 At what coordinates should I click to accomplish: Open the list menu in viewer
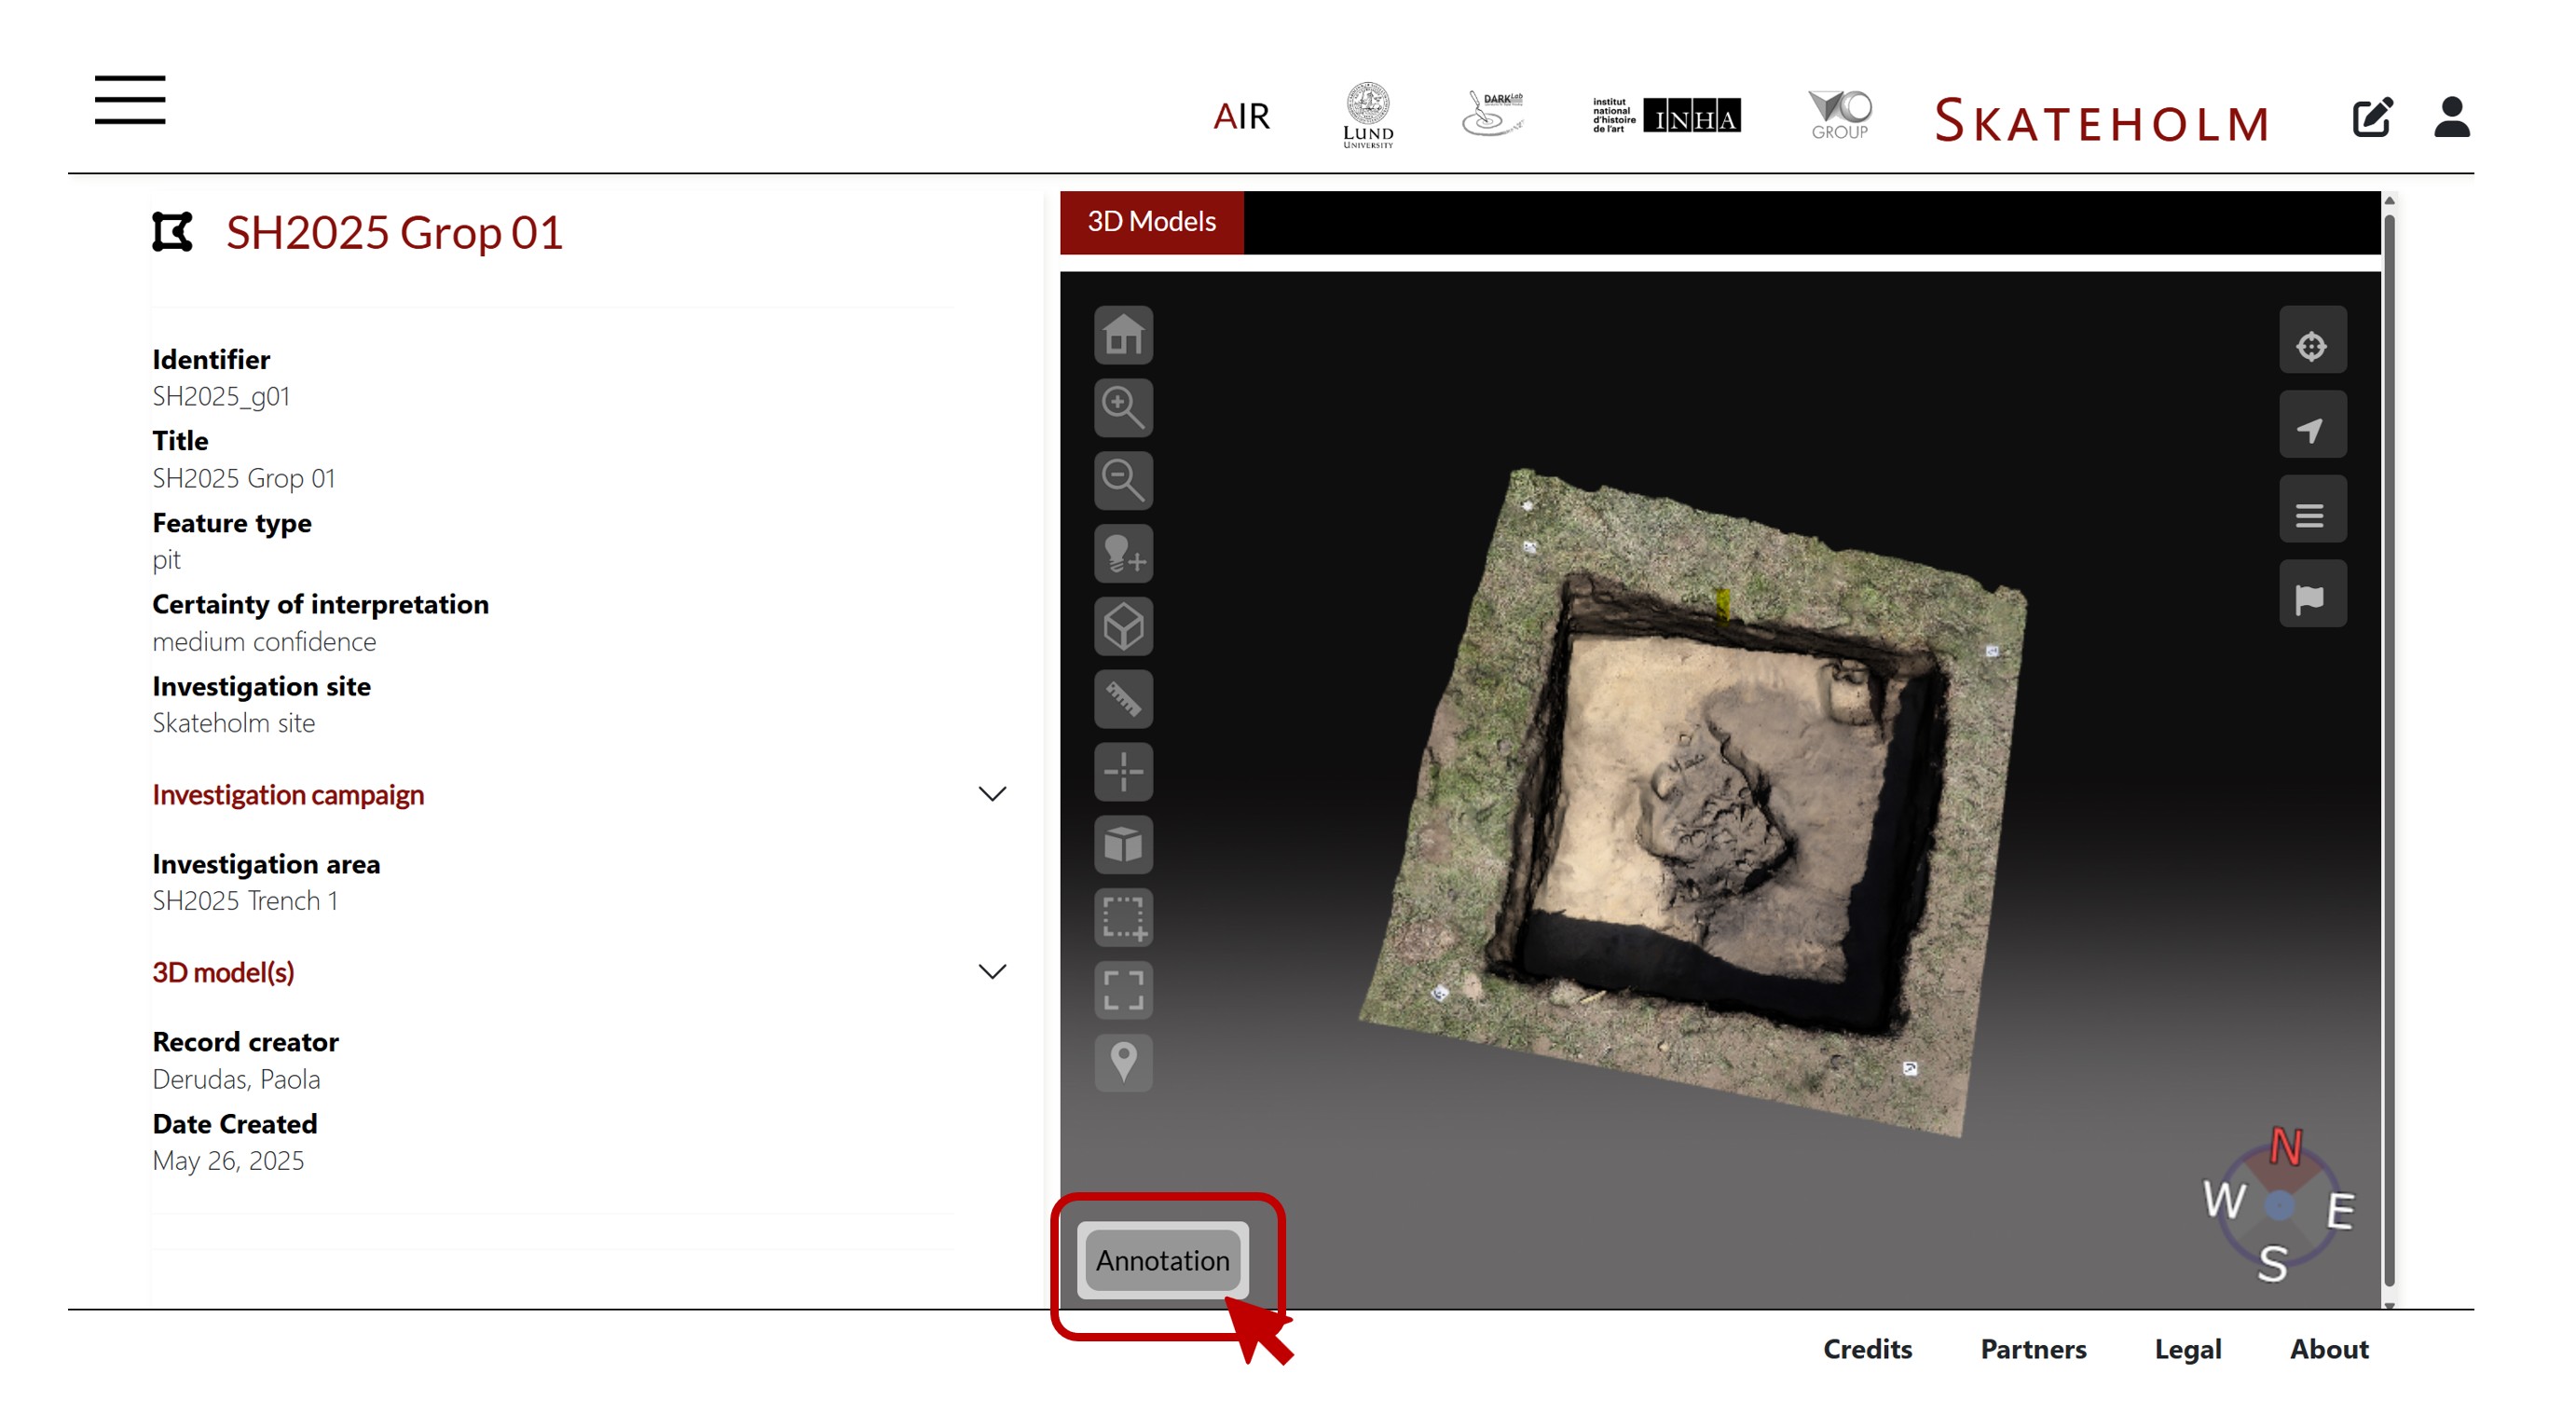click(2311, 514)
